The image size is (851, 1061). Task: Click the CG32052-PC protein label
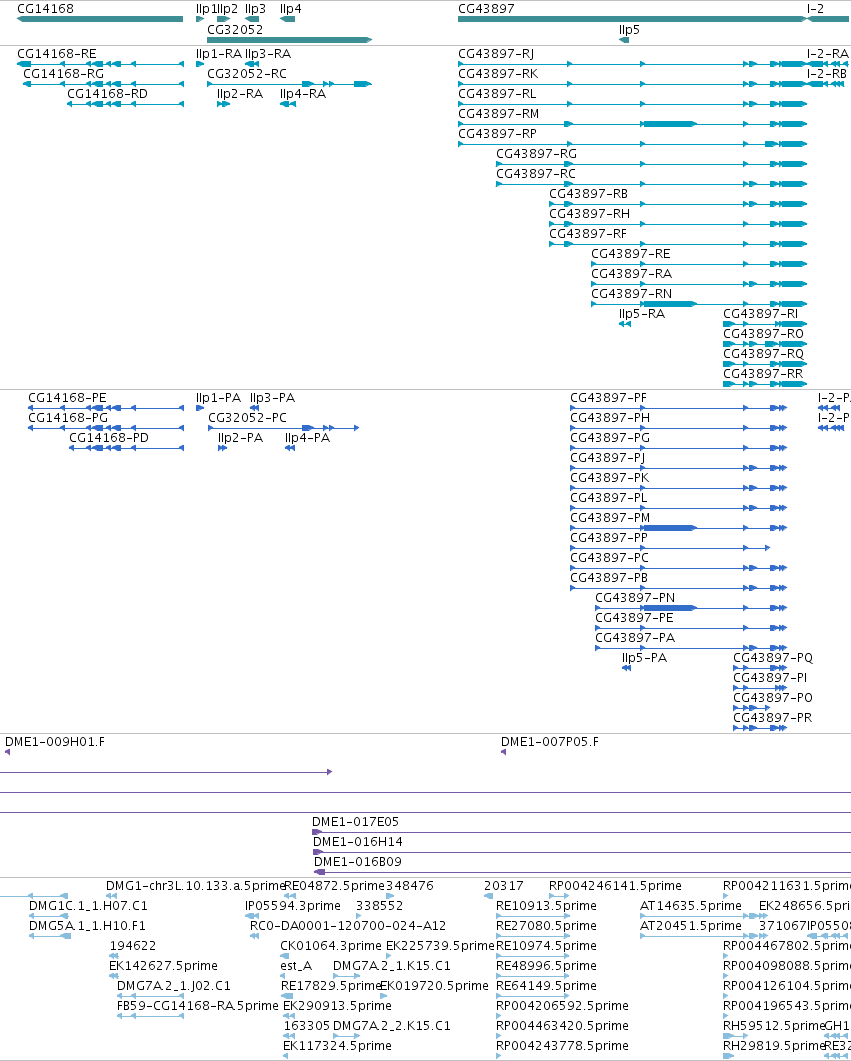(248, 417)
